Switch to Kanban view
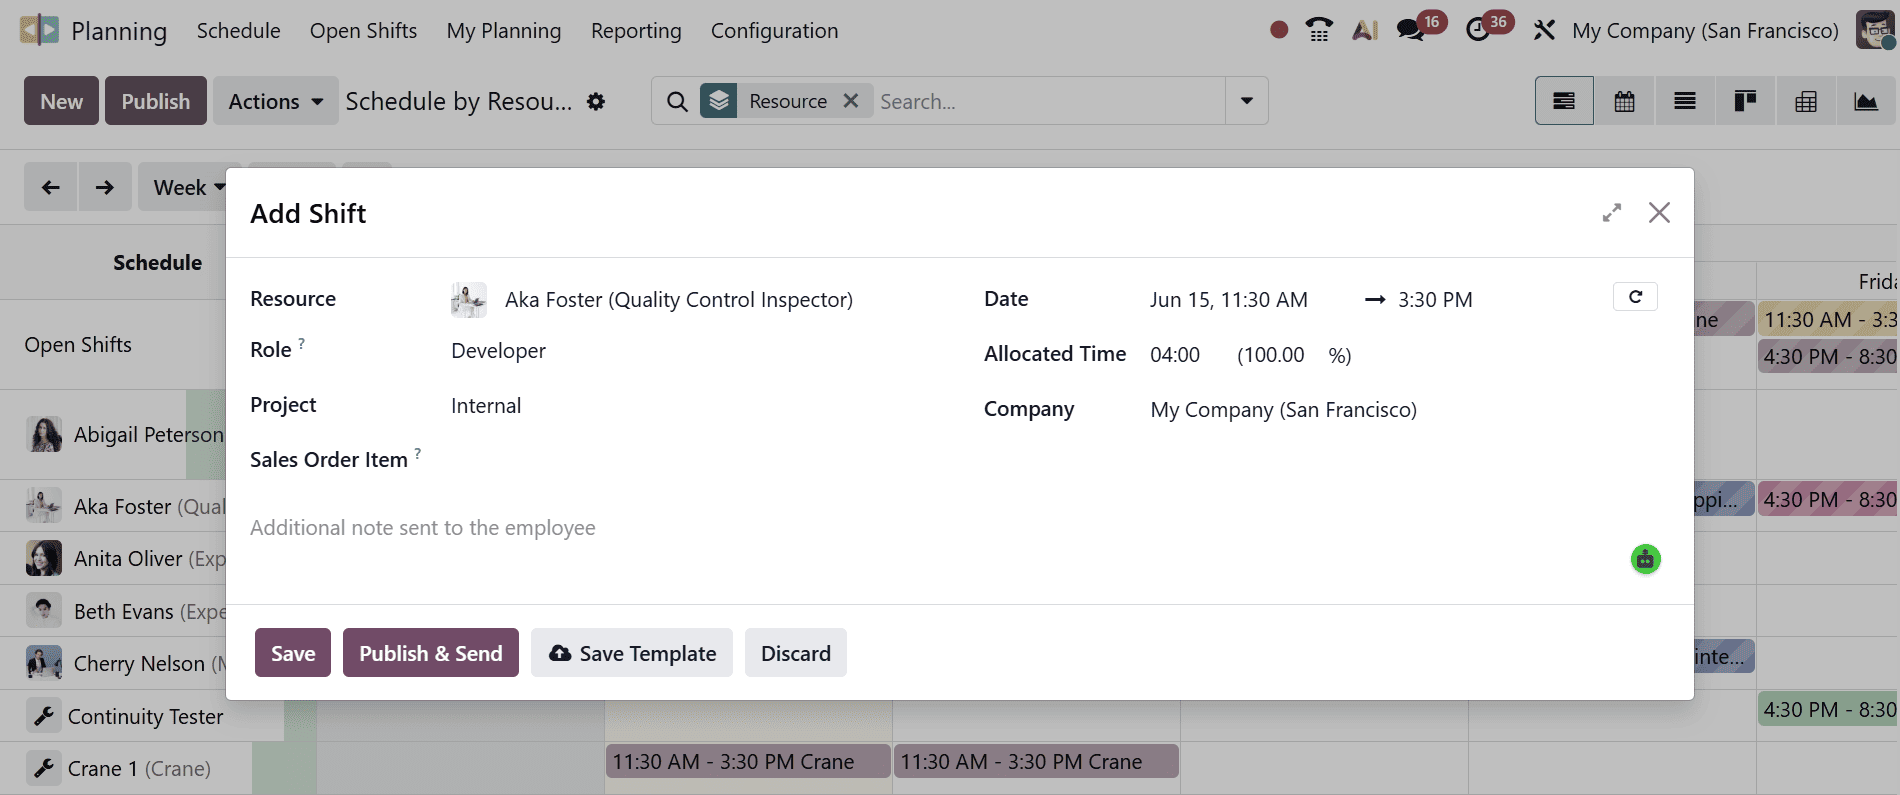Viewport: 1900px width, 795px height. point(1745,101)
